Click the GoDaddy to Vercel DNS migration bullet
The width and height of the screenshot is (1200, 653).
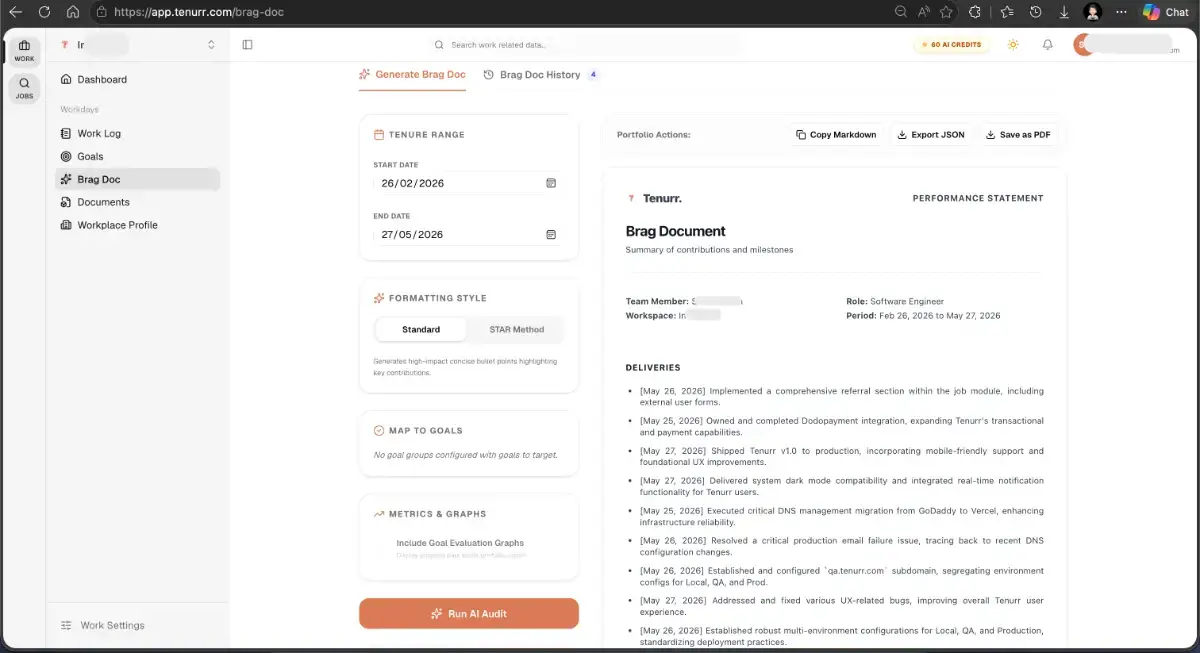tap(842, 516)
